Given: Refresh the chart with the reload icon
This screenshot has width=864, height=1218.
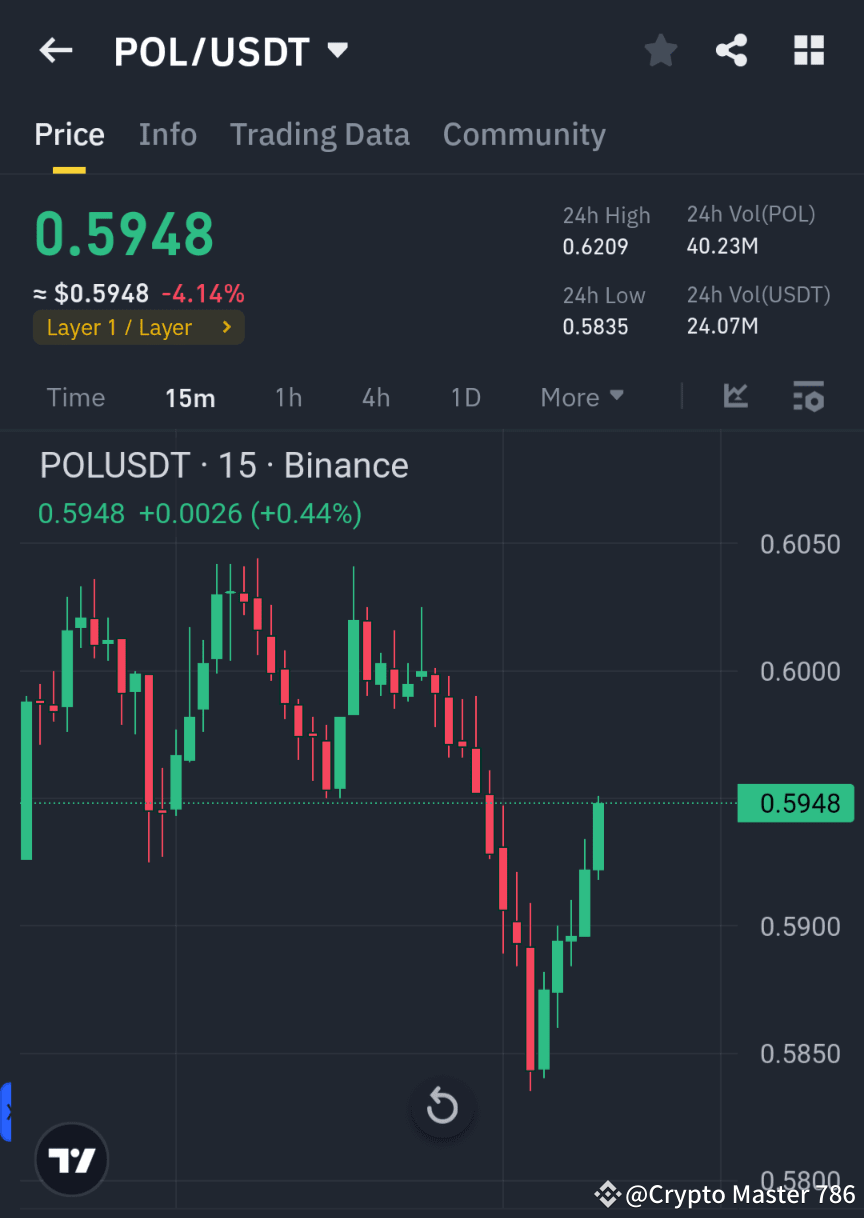Looking at the screenshot, I should [442, 1107].
